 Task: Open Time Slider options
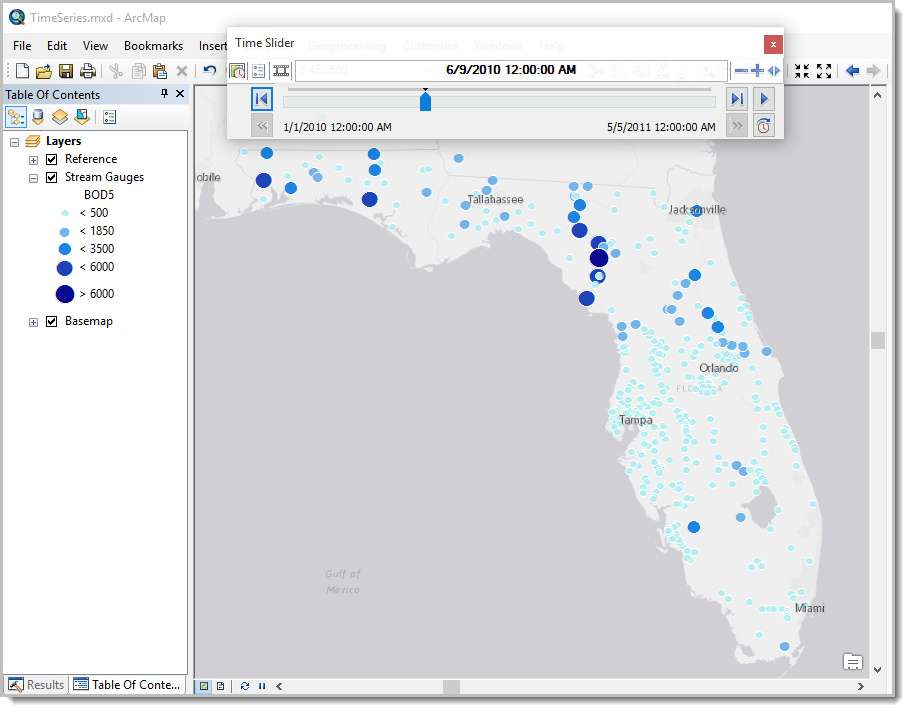pos(259,71)
